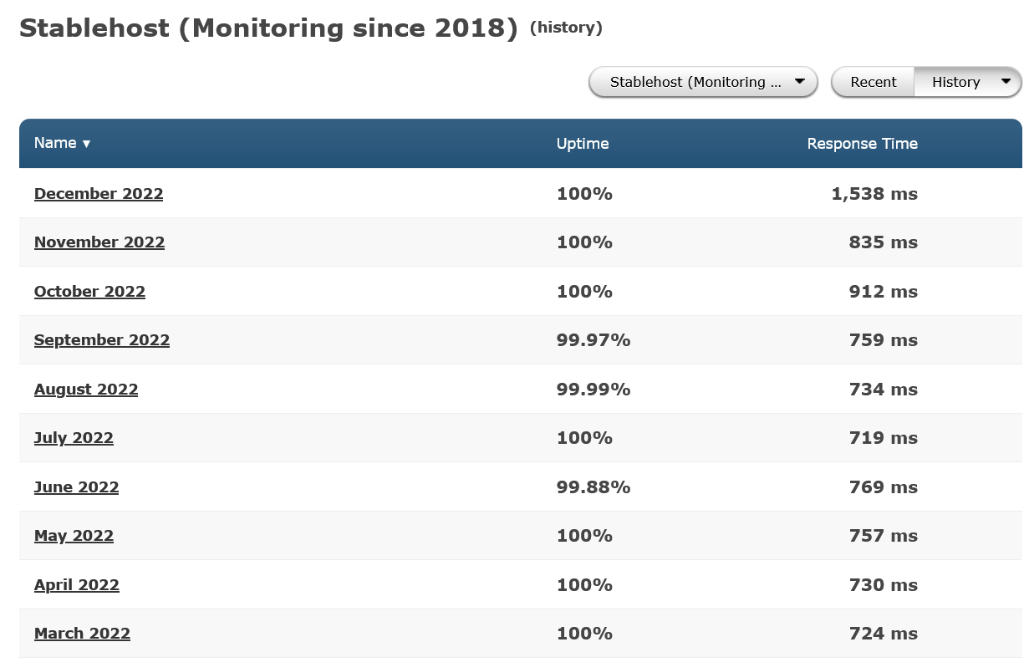1024x659 pixels.
Task: Open the August 2022 report link
Action: tap(86, 389)
